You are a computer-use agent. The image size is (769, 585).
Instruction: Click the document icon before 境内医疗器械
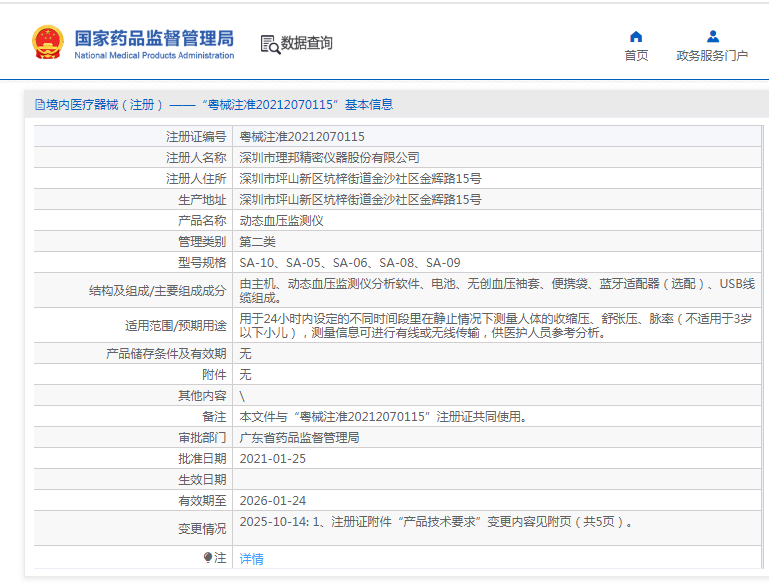point(39,105)
